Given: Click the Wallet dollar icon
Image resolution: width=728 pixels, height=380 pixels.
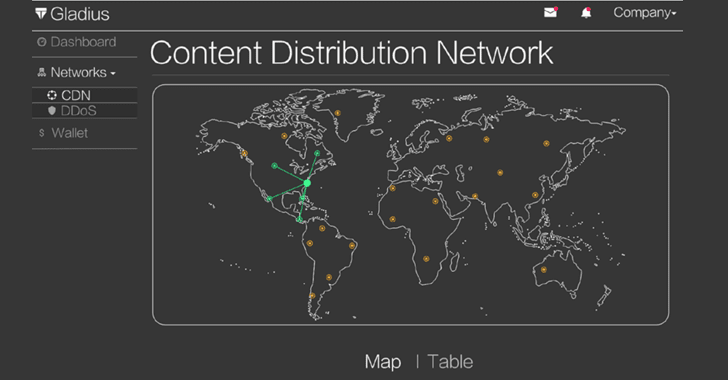Looking at the screenshot, I should (42, 133).
